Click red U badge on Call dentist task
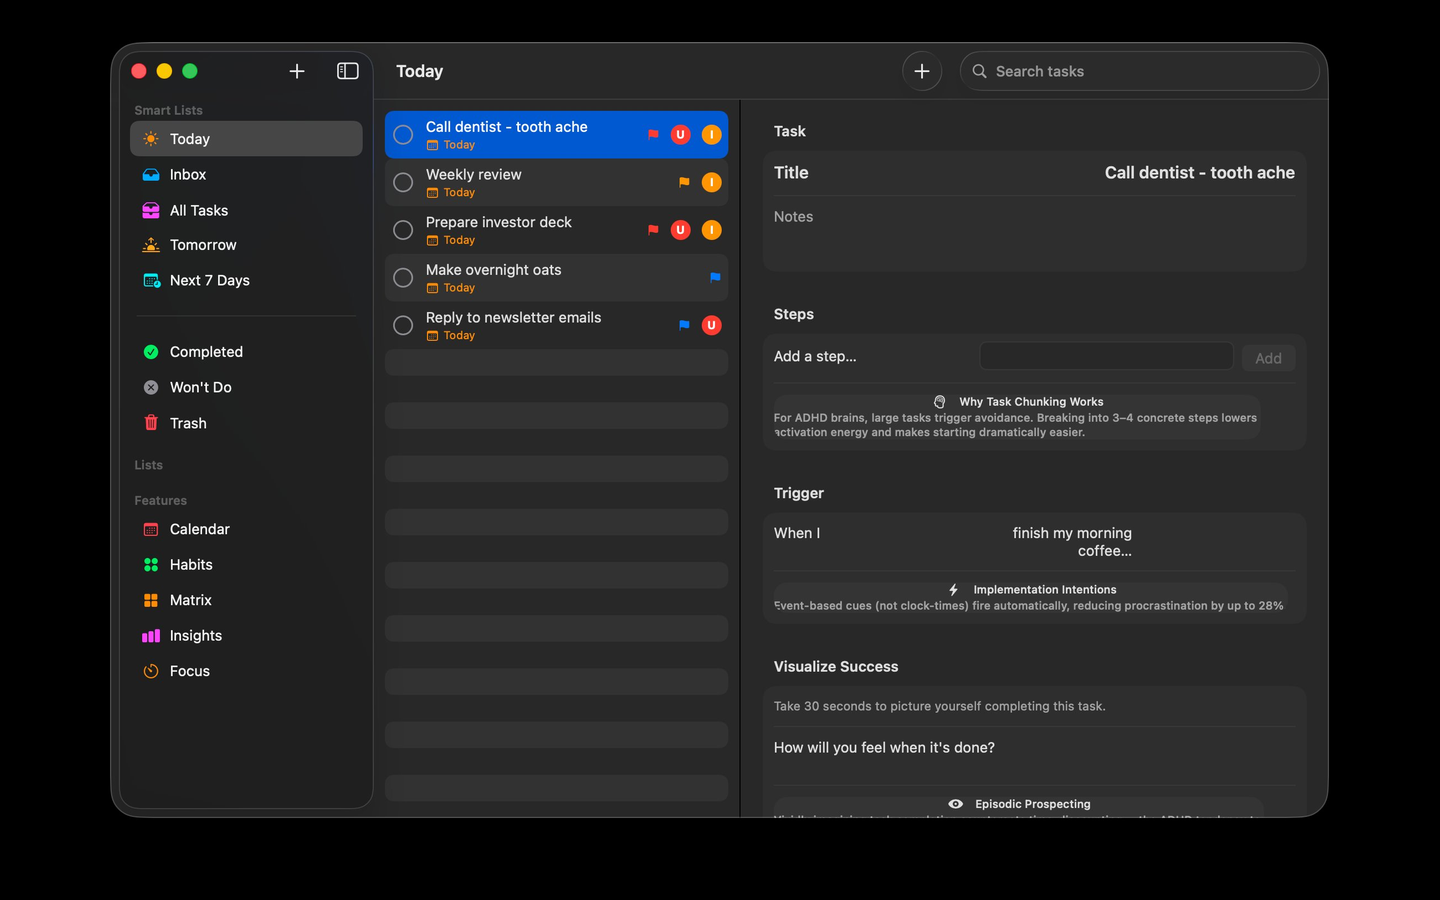 681,134
